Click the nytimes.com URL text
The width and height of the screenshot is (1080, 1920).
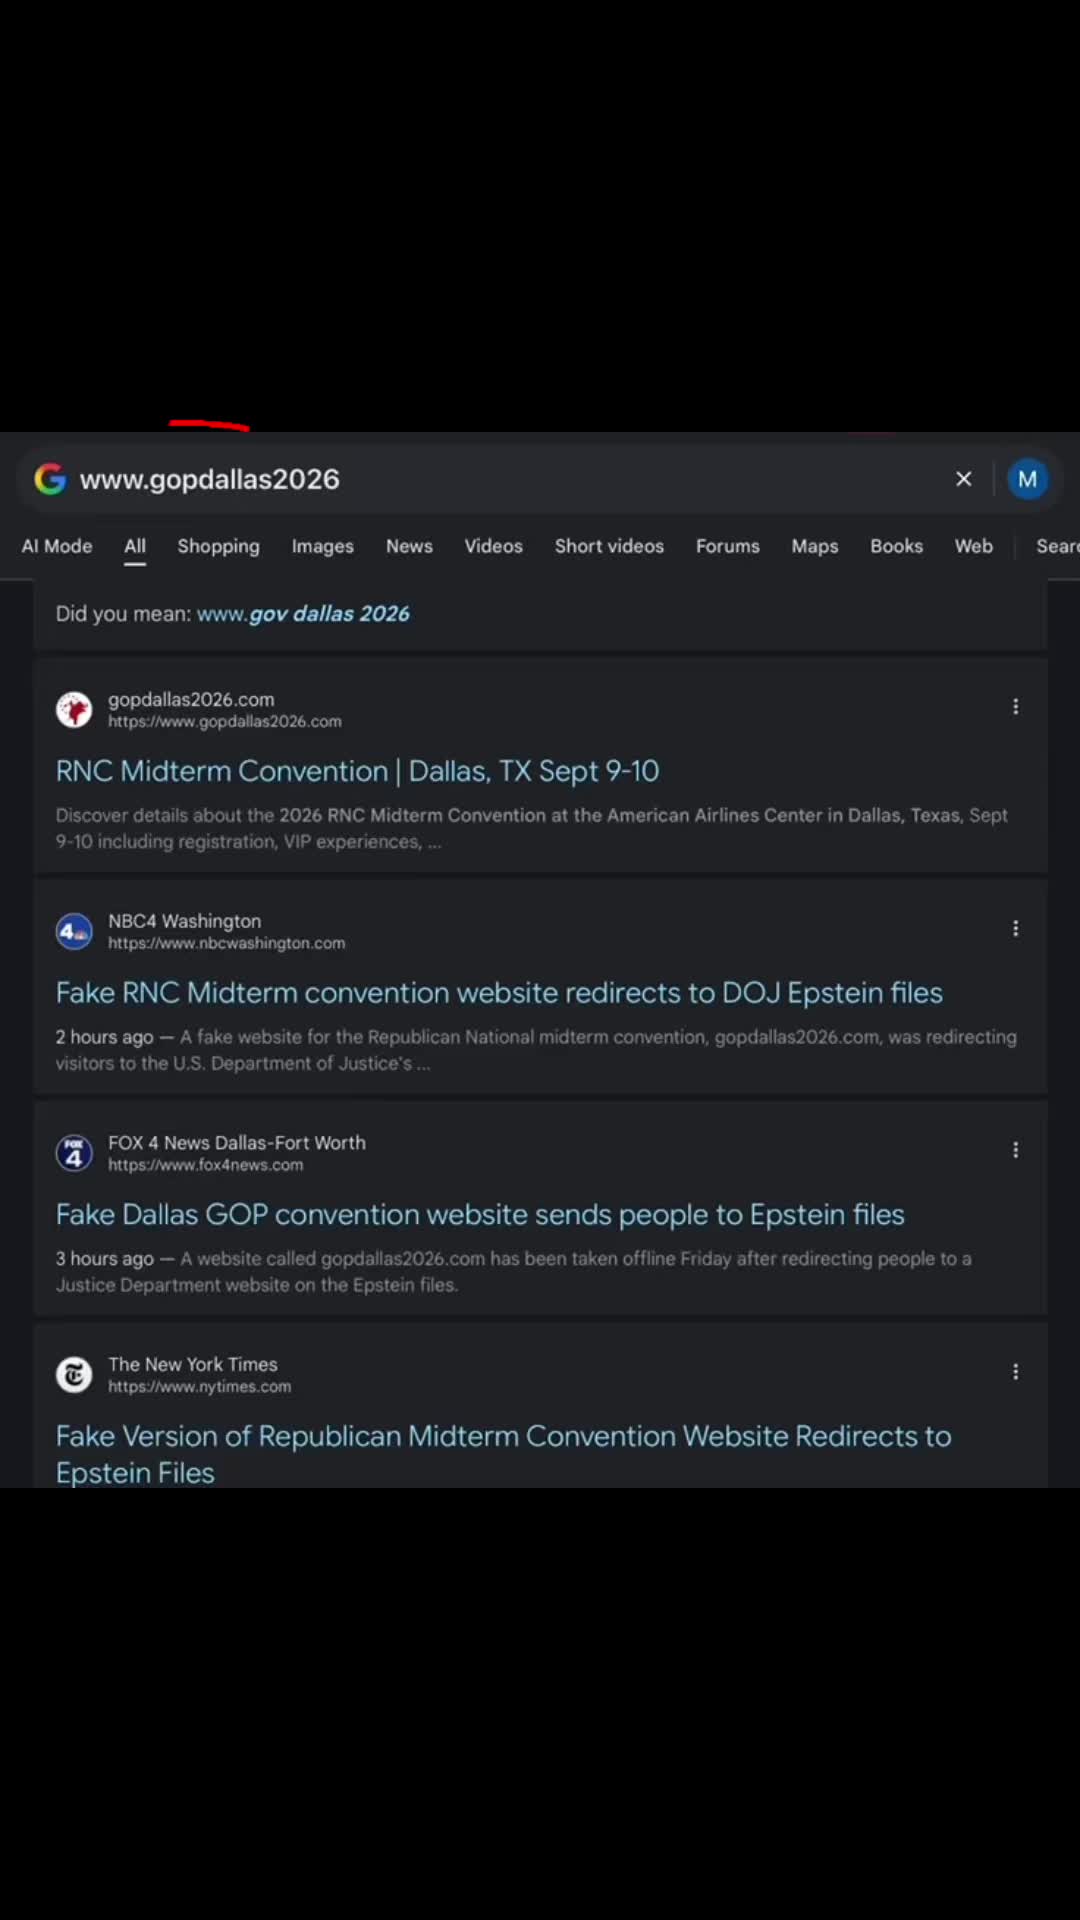coord(199,1388)
